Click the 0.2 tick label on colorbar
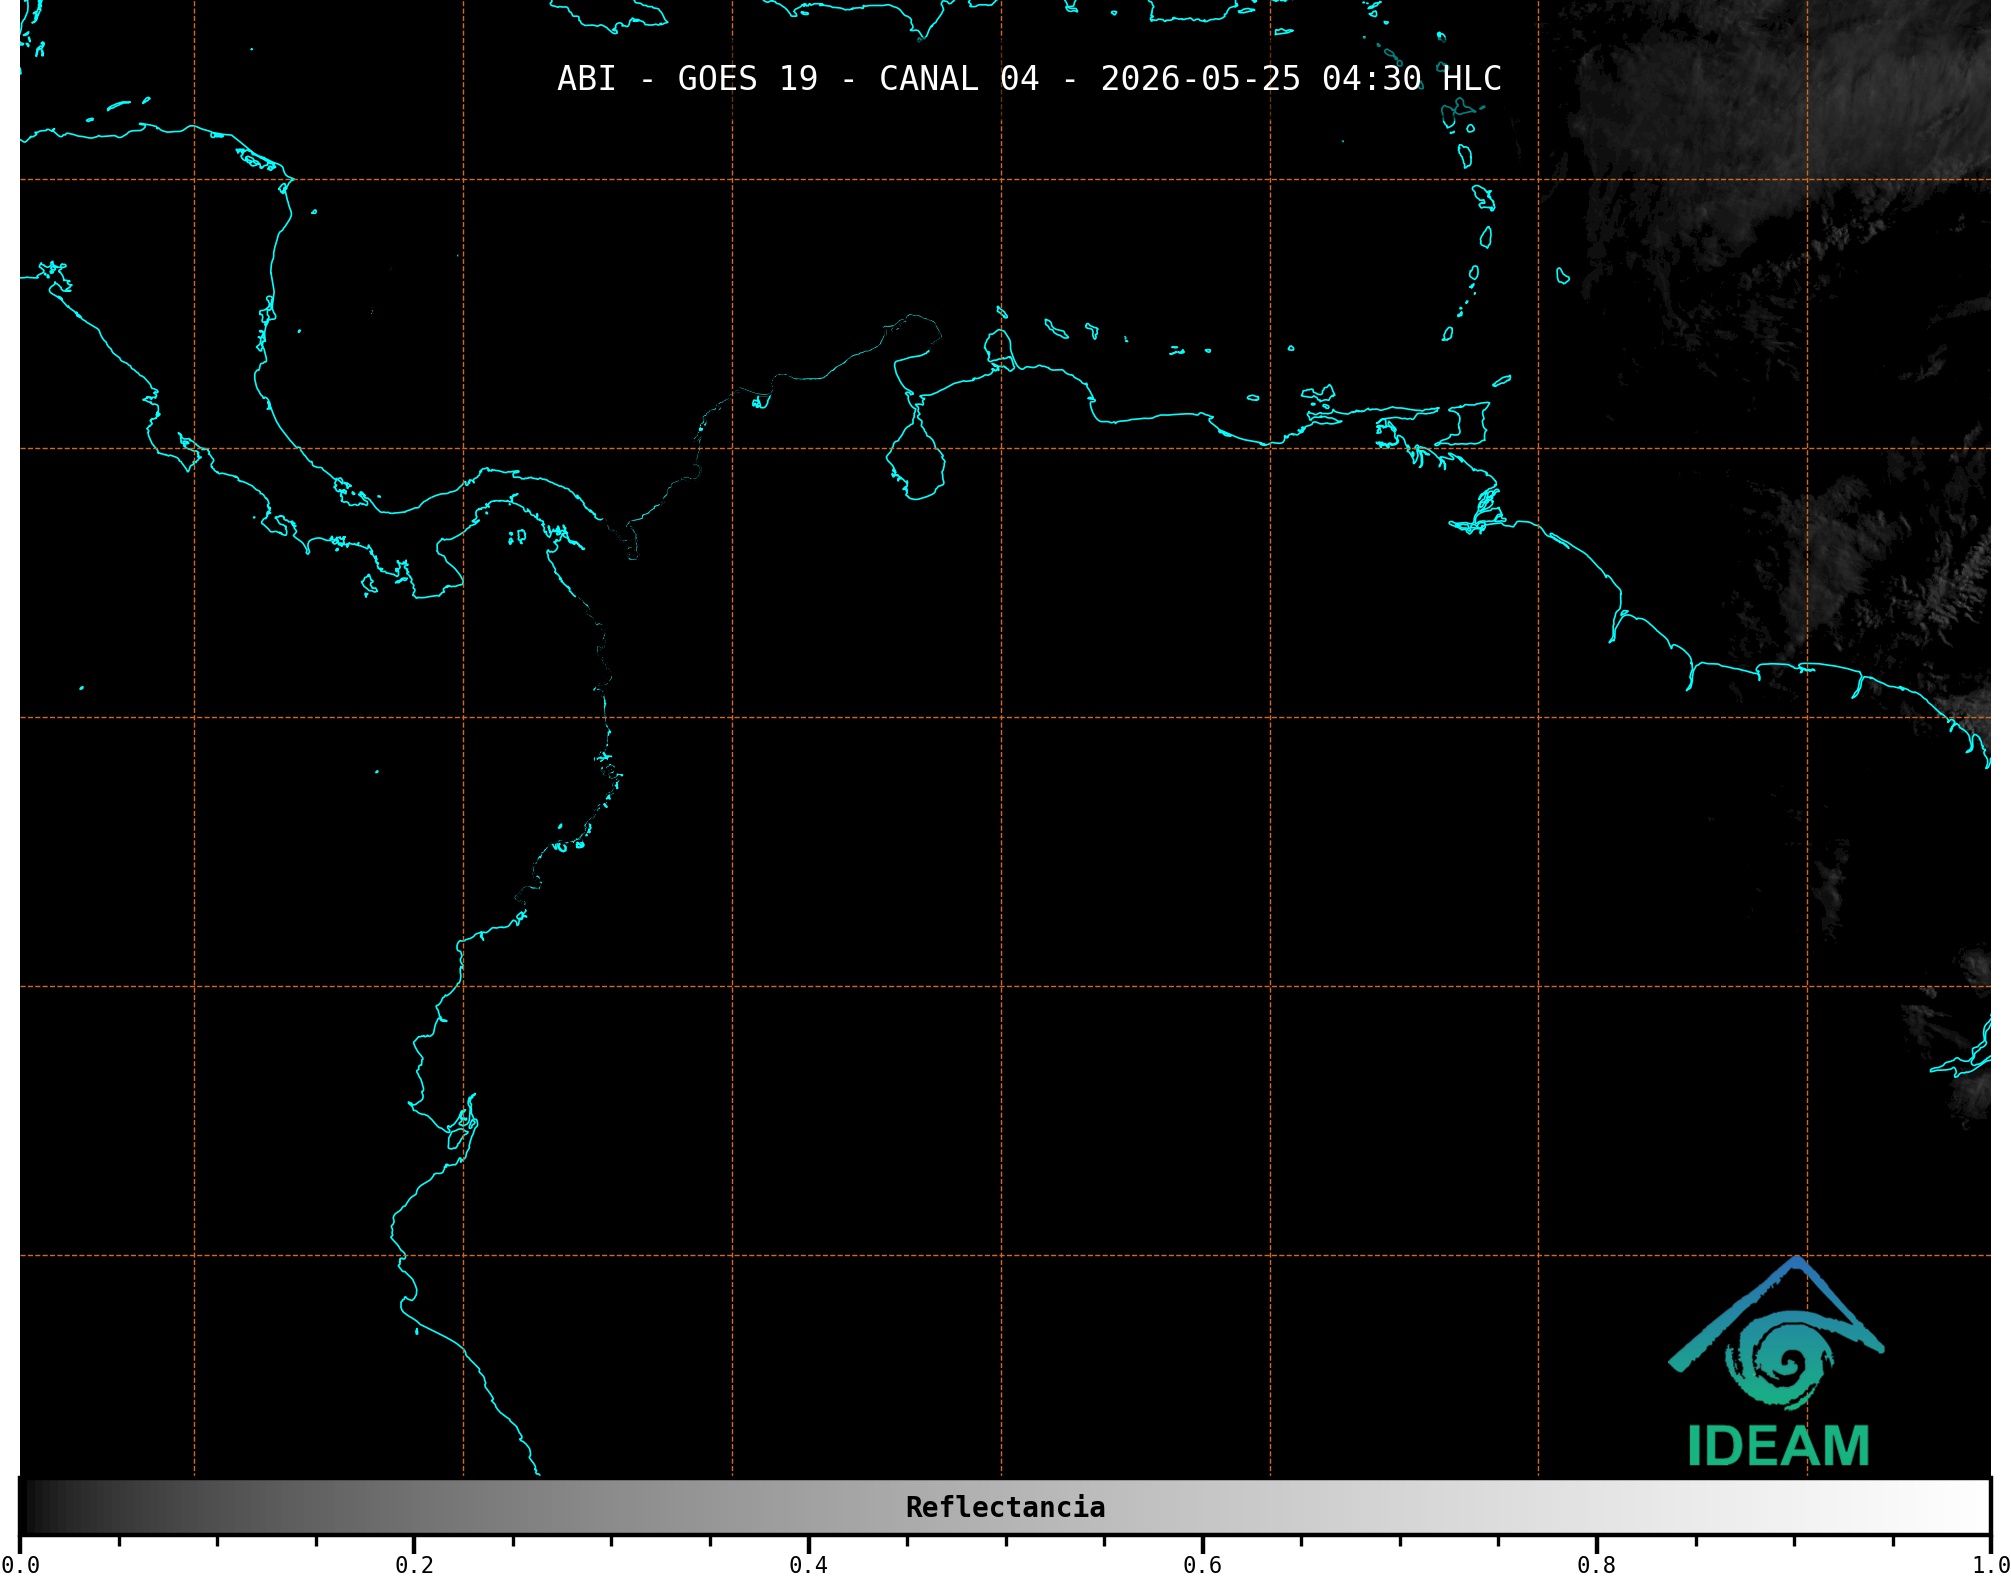 pos(414,1564)
